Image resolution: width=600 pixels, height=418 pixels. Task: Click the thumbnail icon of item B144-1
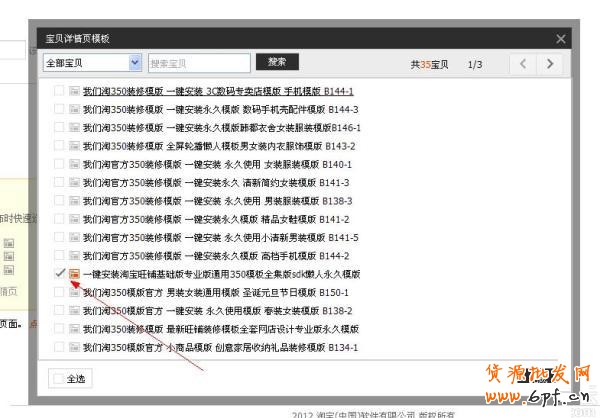coord(73,91)
